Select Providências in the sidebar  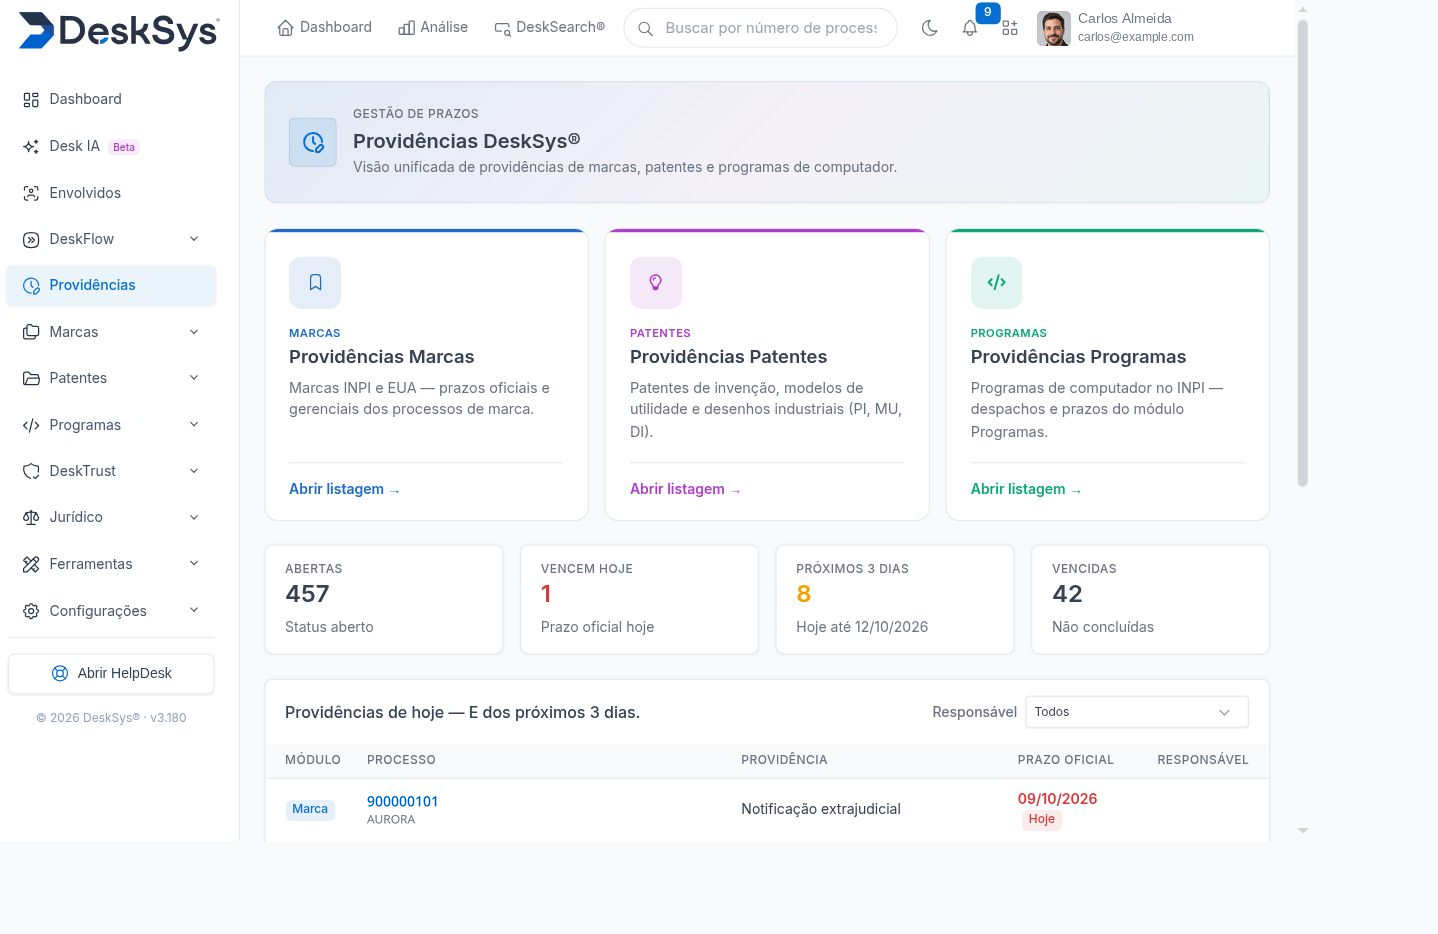(x=111, y=286)
